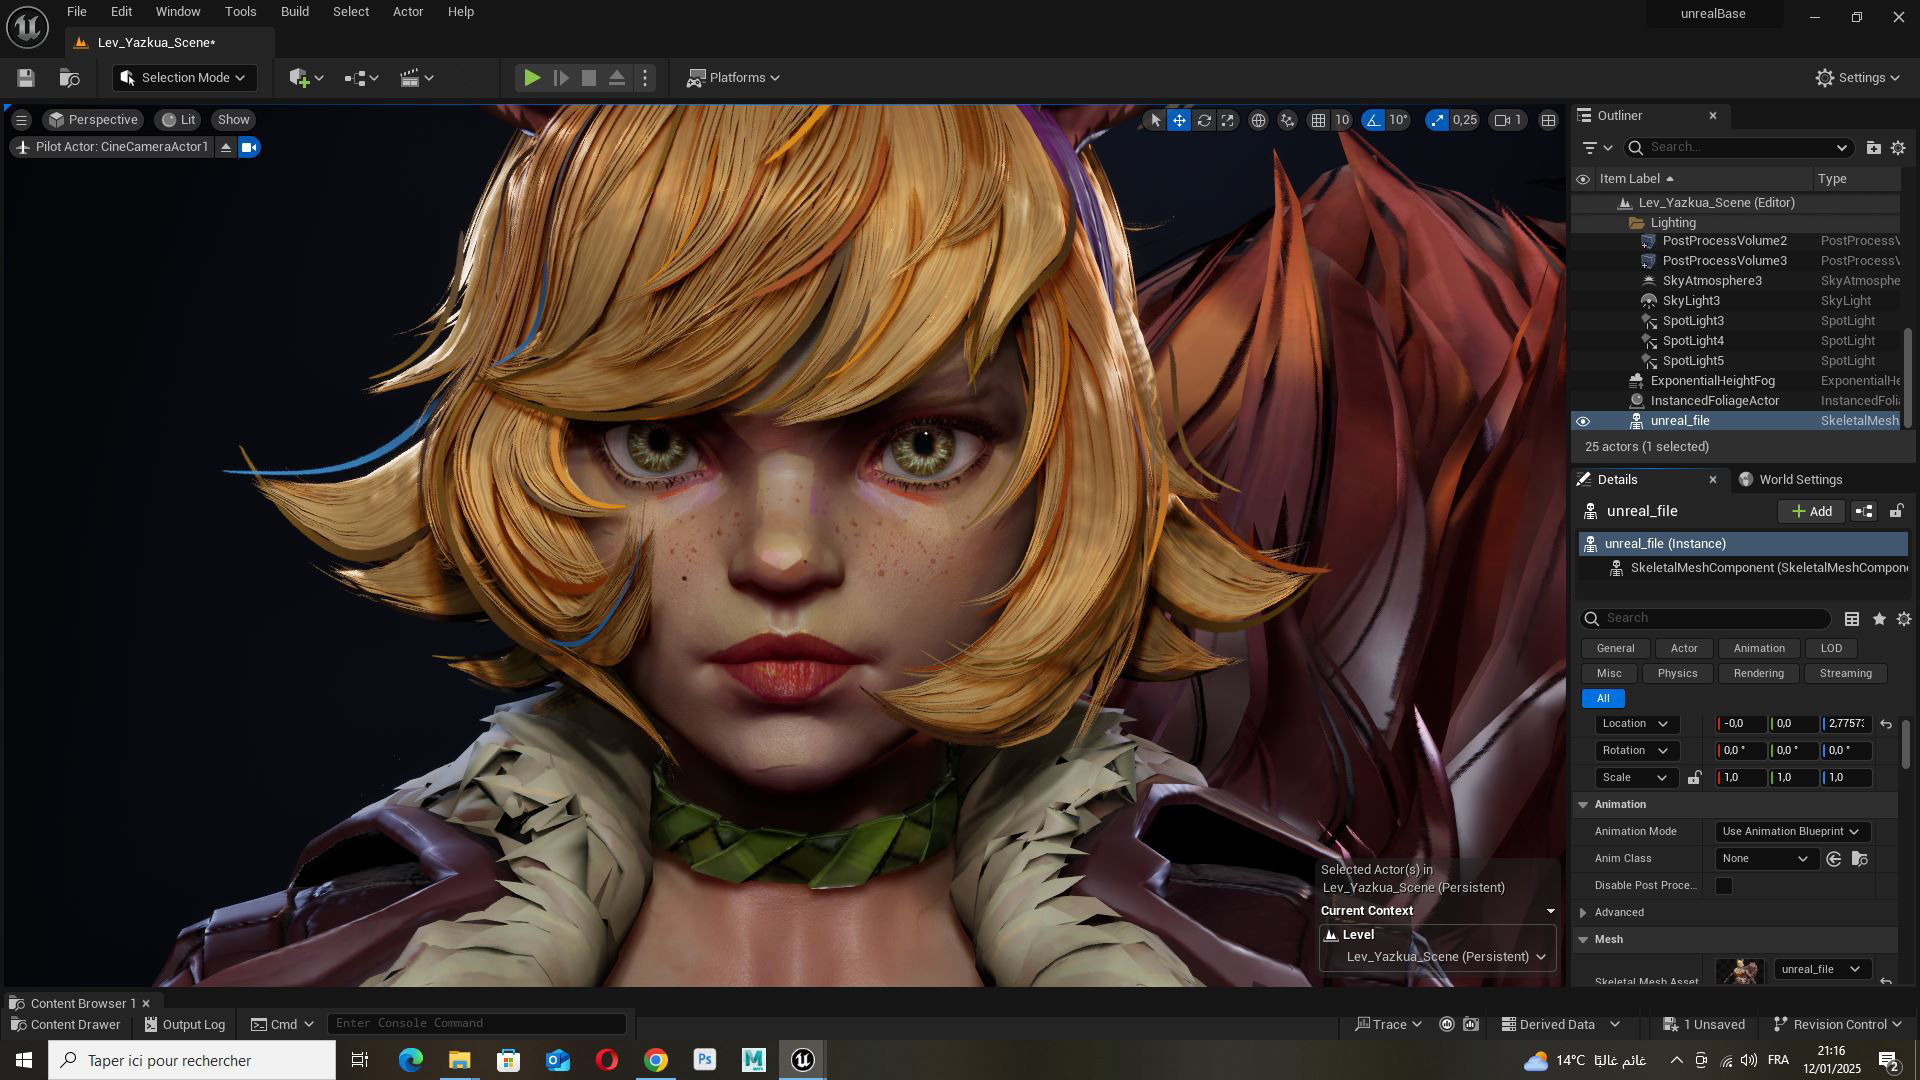The height and width of the screenshot is (1080, 1920).
Task: Enable Disable Post Process Blueprint checkbox
Action: (x=1724, y=886)
